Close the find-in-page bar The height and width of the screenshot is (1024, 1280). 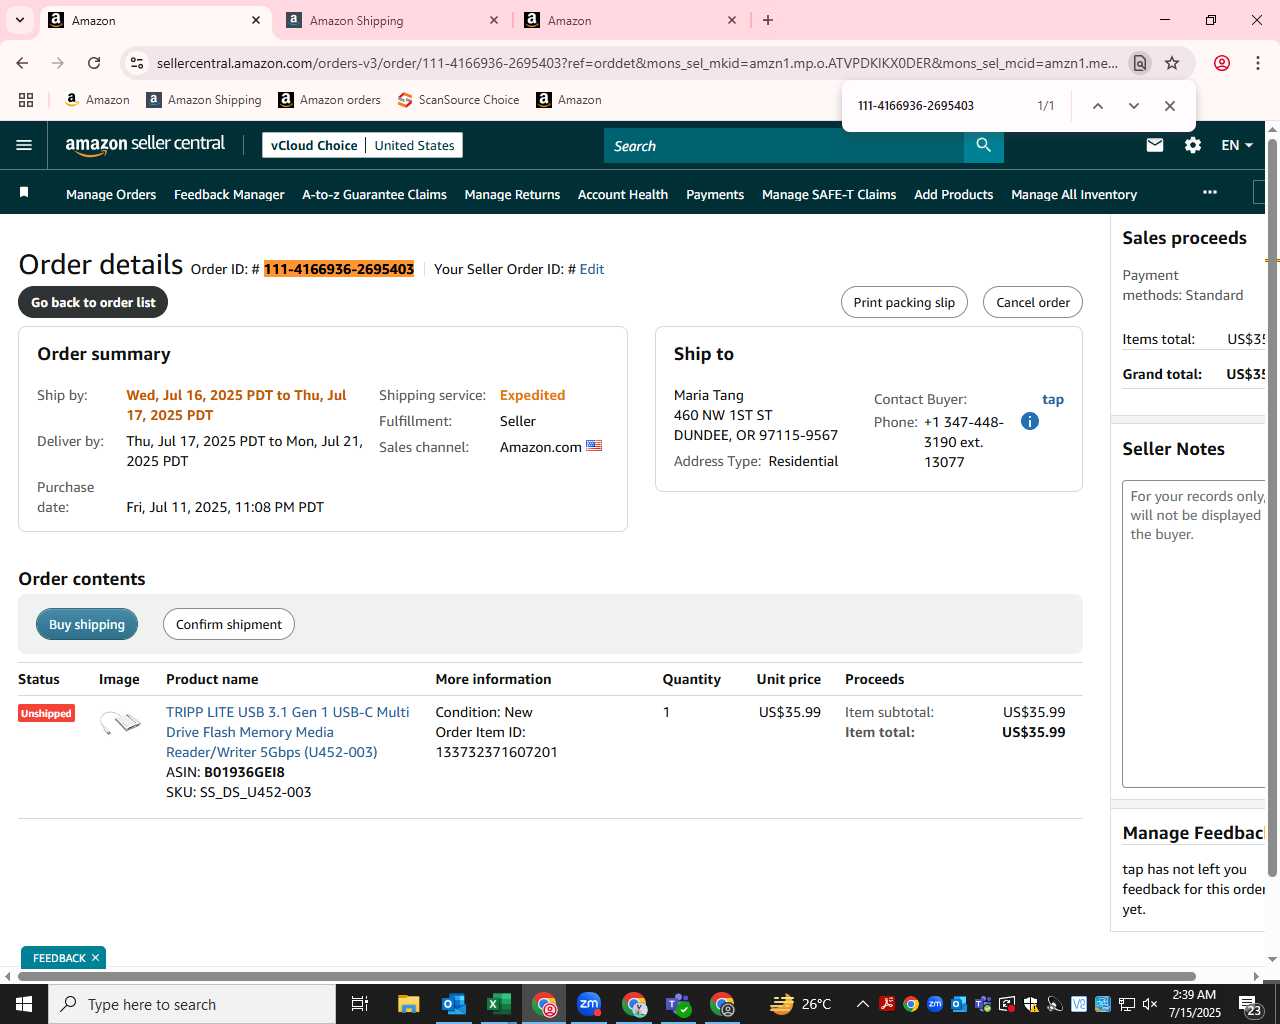(1169, 106)
